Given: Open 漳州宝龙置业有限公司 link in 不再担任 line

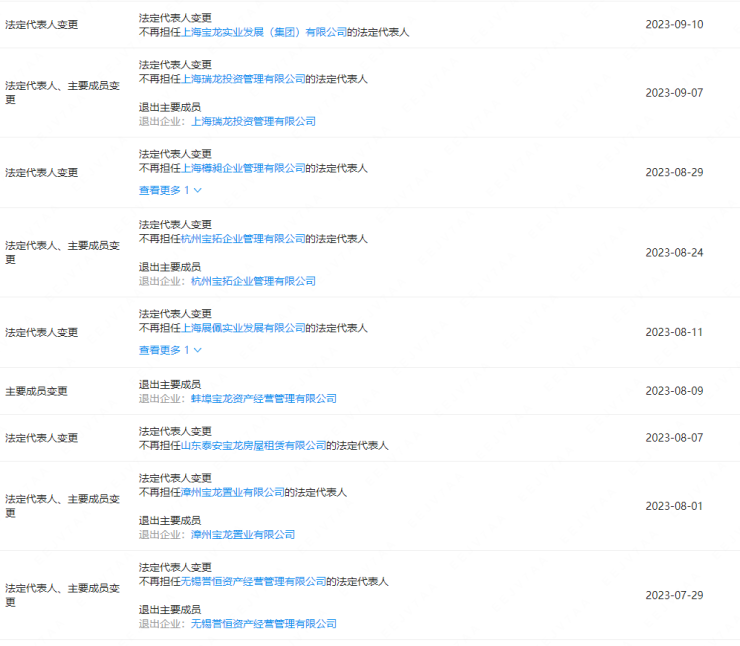Looking at the screenshot, I should 233,492.
